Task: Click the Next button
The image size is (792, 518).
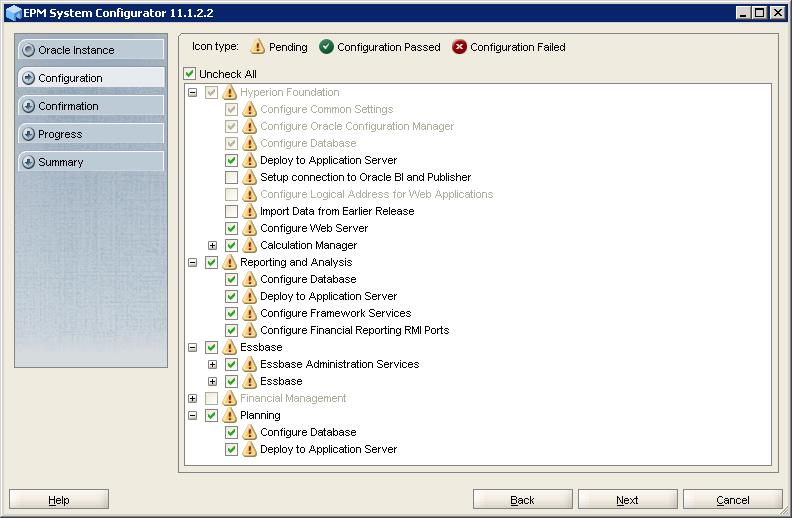Action: 628,499
